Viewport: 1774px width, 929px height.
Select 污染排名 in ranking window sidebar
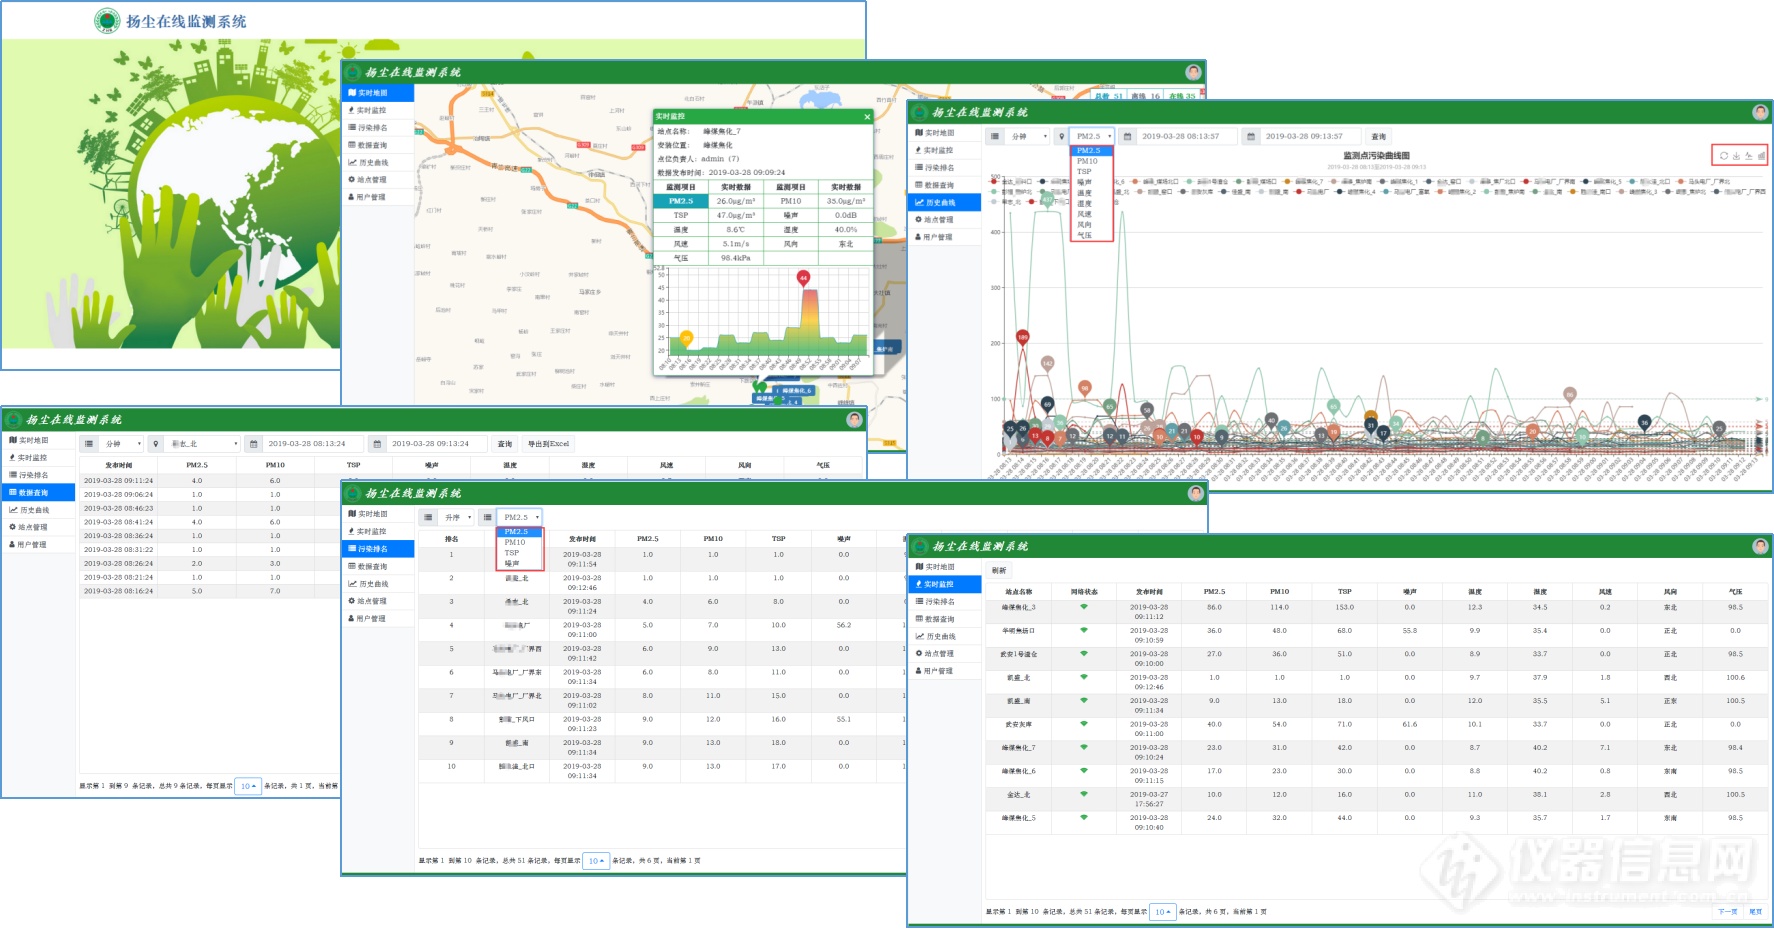pyautogui.click(x=378, y=549)
